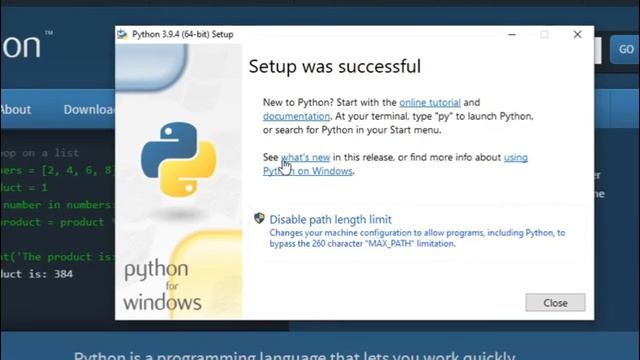This screenshot has height=360, width=640.
Task: Click the shield icon beside Disable path length limit
Action: coord(259,218)
